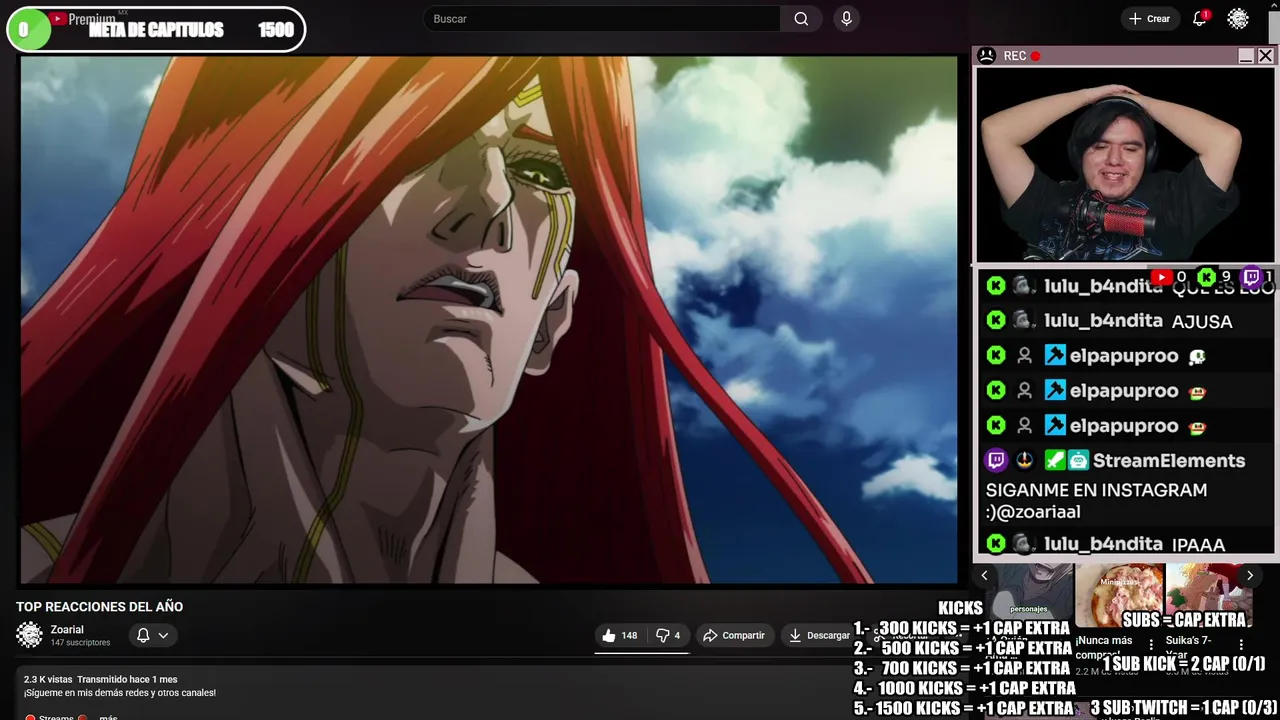Click the REC face icon
The height and width of the screenshot is (720, 1280).
pos(986,56)
